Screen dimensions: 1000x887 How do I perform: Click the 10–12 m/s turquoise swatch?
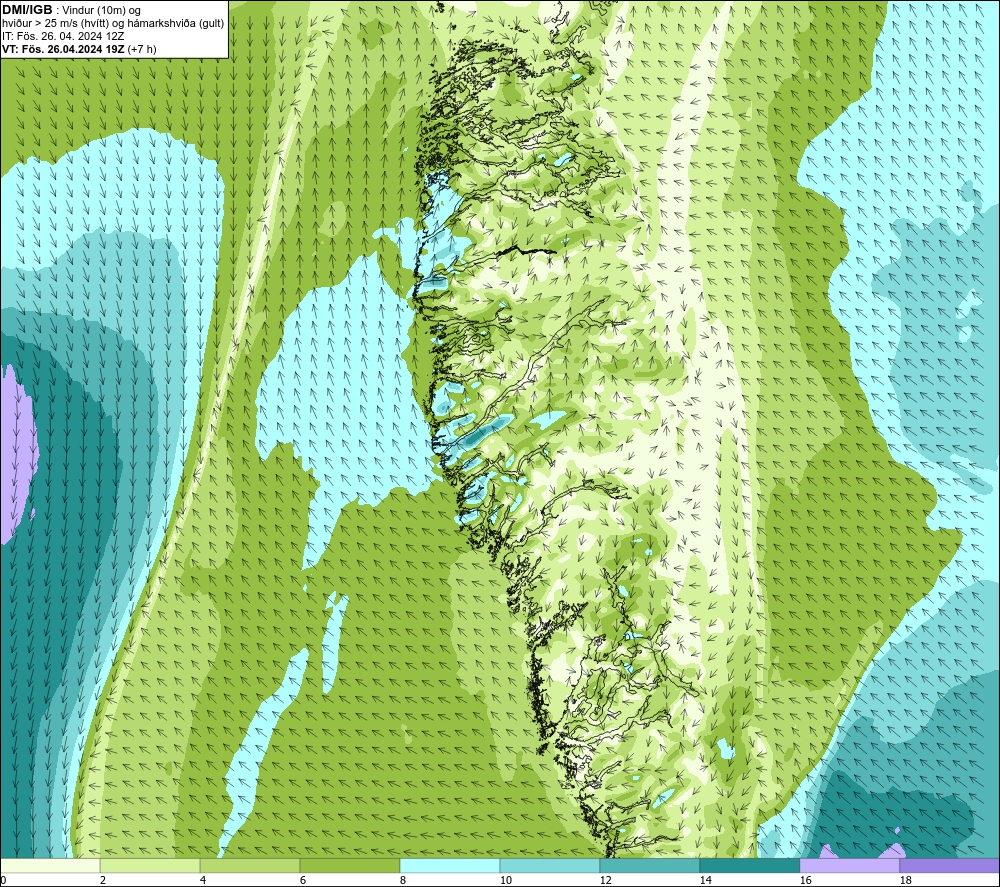click(550, 865)
